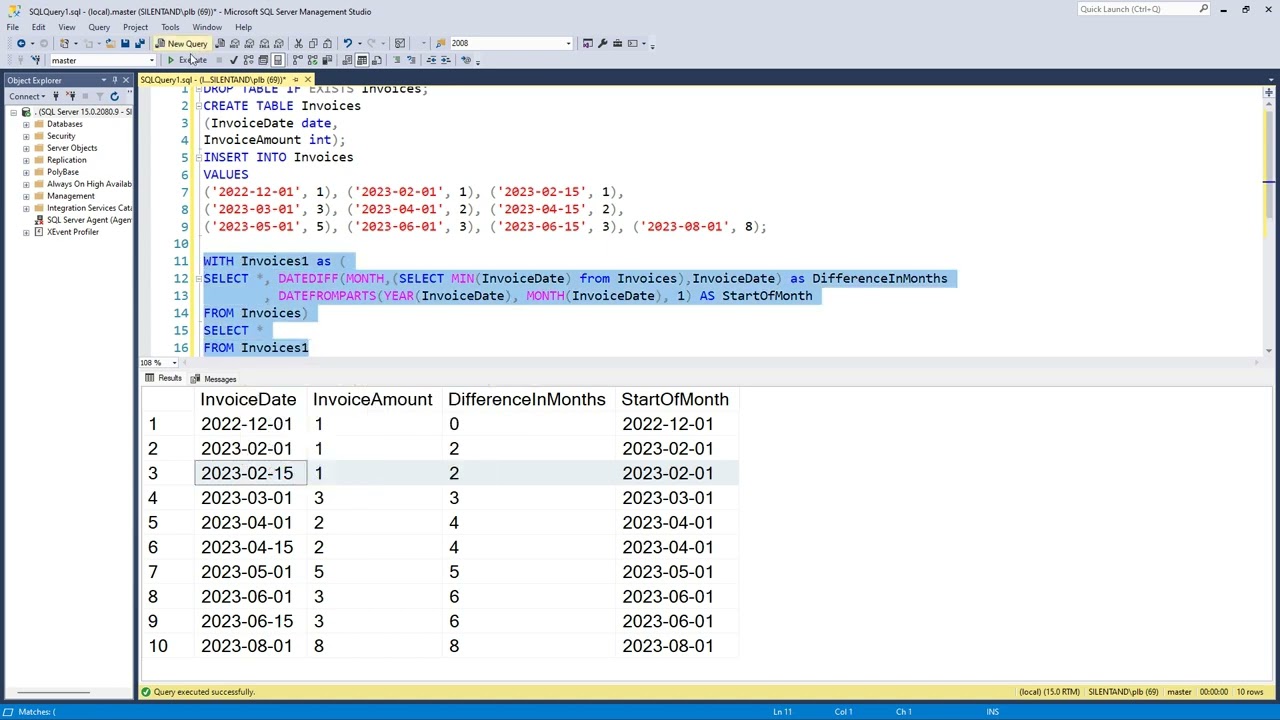Viewport: 1280px width, 720px height.
Task: Click the Save icon in the toolbar
Action: [124, 43]
